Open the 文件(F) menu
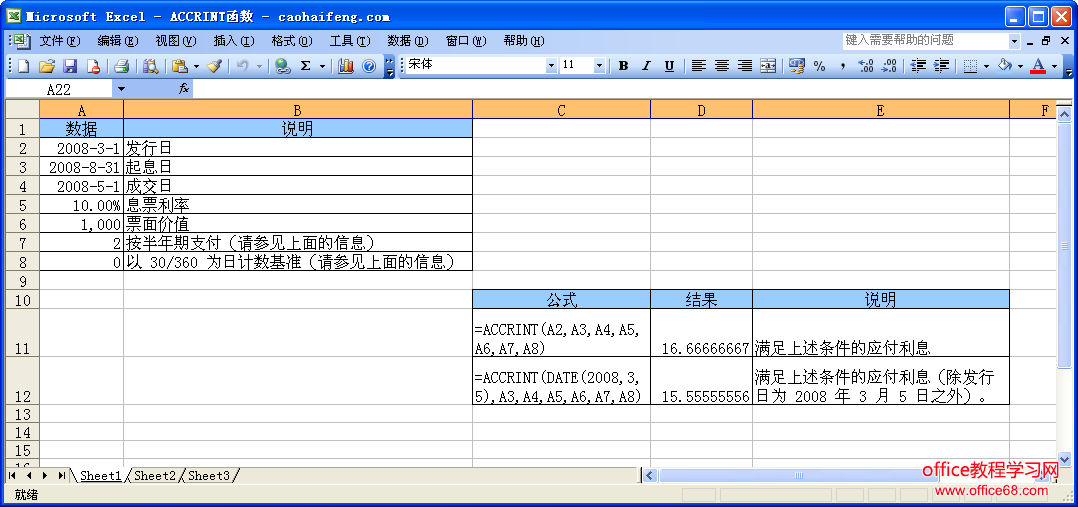This screenshot has width=1078, height=507. (x=60, y=41)
